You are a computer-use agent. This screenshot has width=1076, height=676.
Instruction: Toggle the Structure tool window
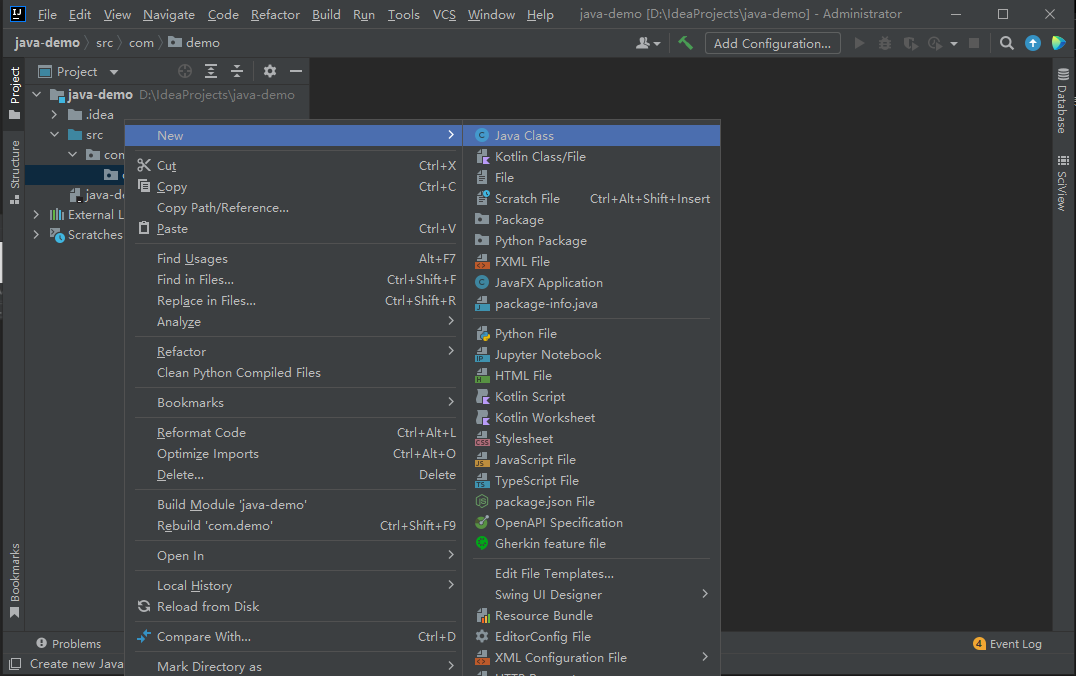(14, 172)
